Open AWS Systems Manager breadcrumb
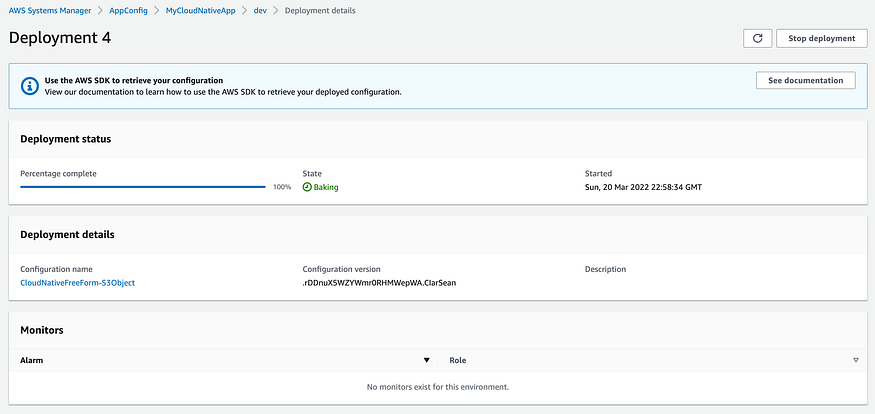 50,11
